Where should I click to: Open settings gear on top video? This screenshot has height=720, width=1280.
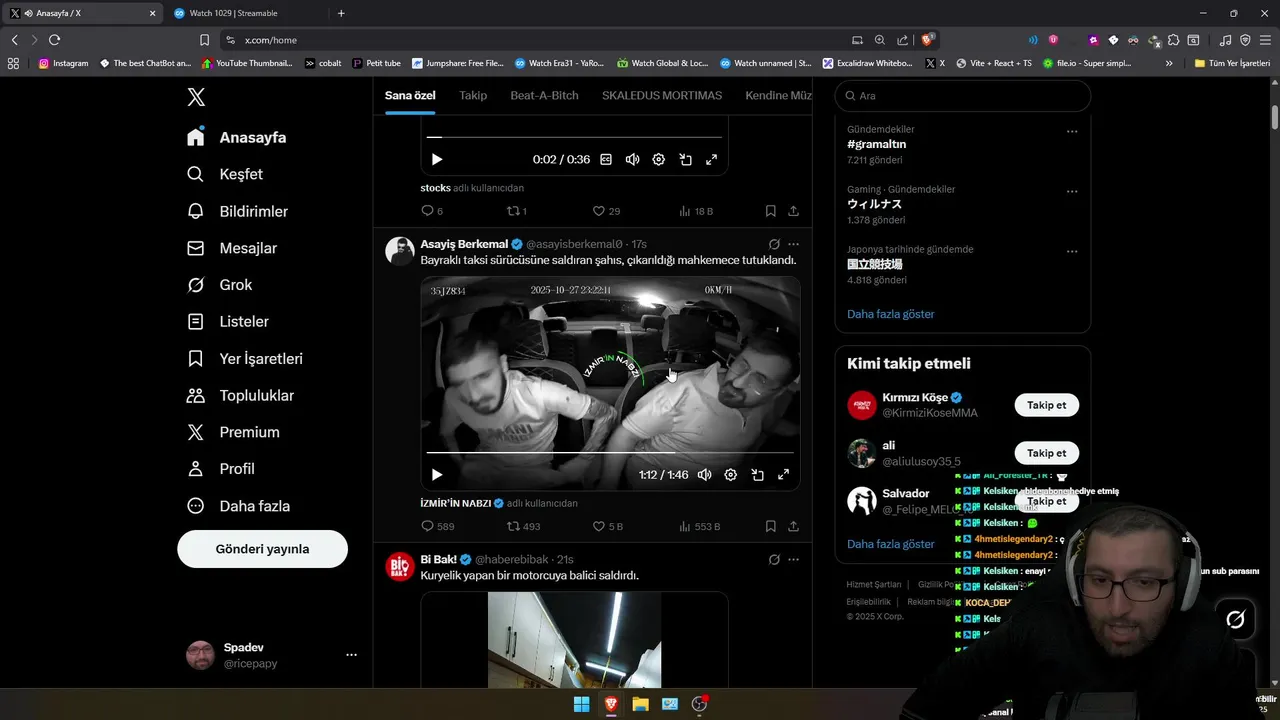tap(658, 159)
